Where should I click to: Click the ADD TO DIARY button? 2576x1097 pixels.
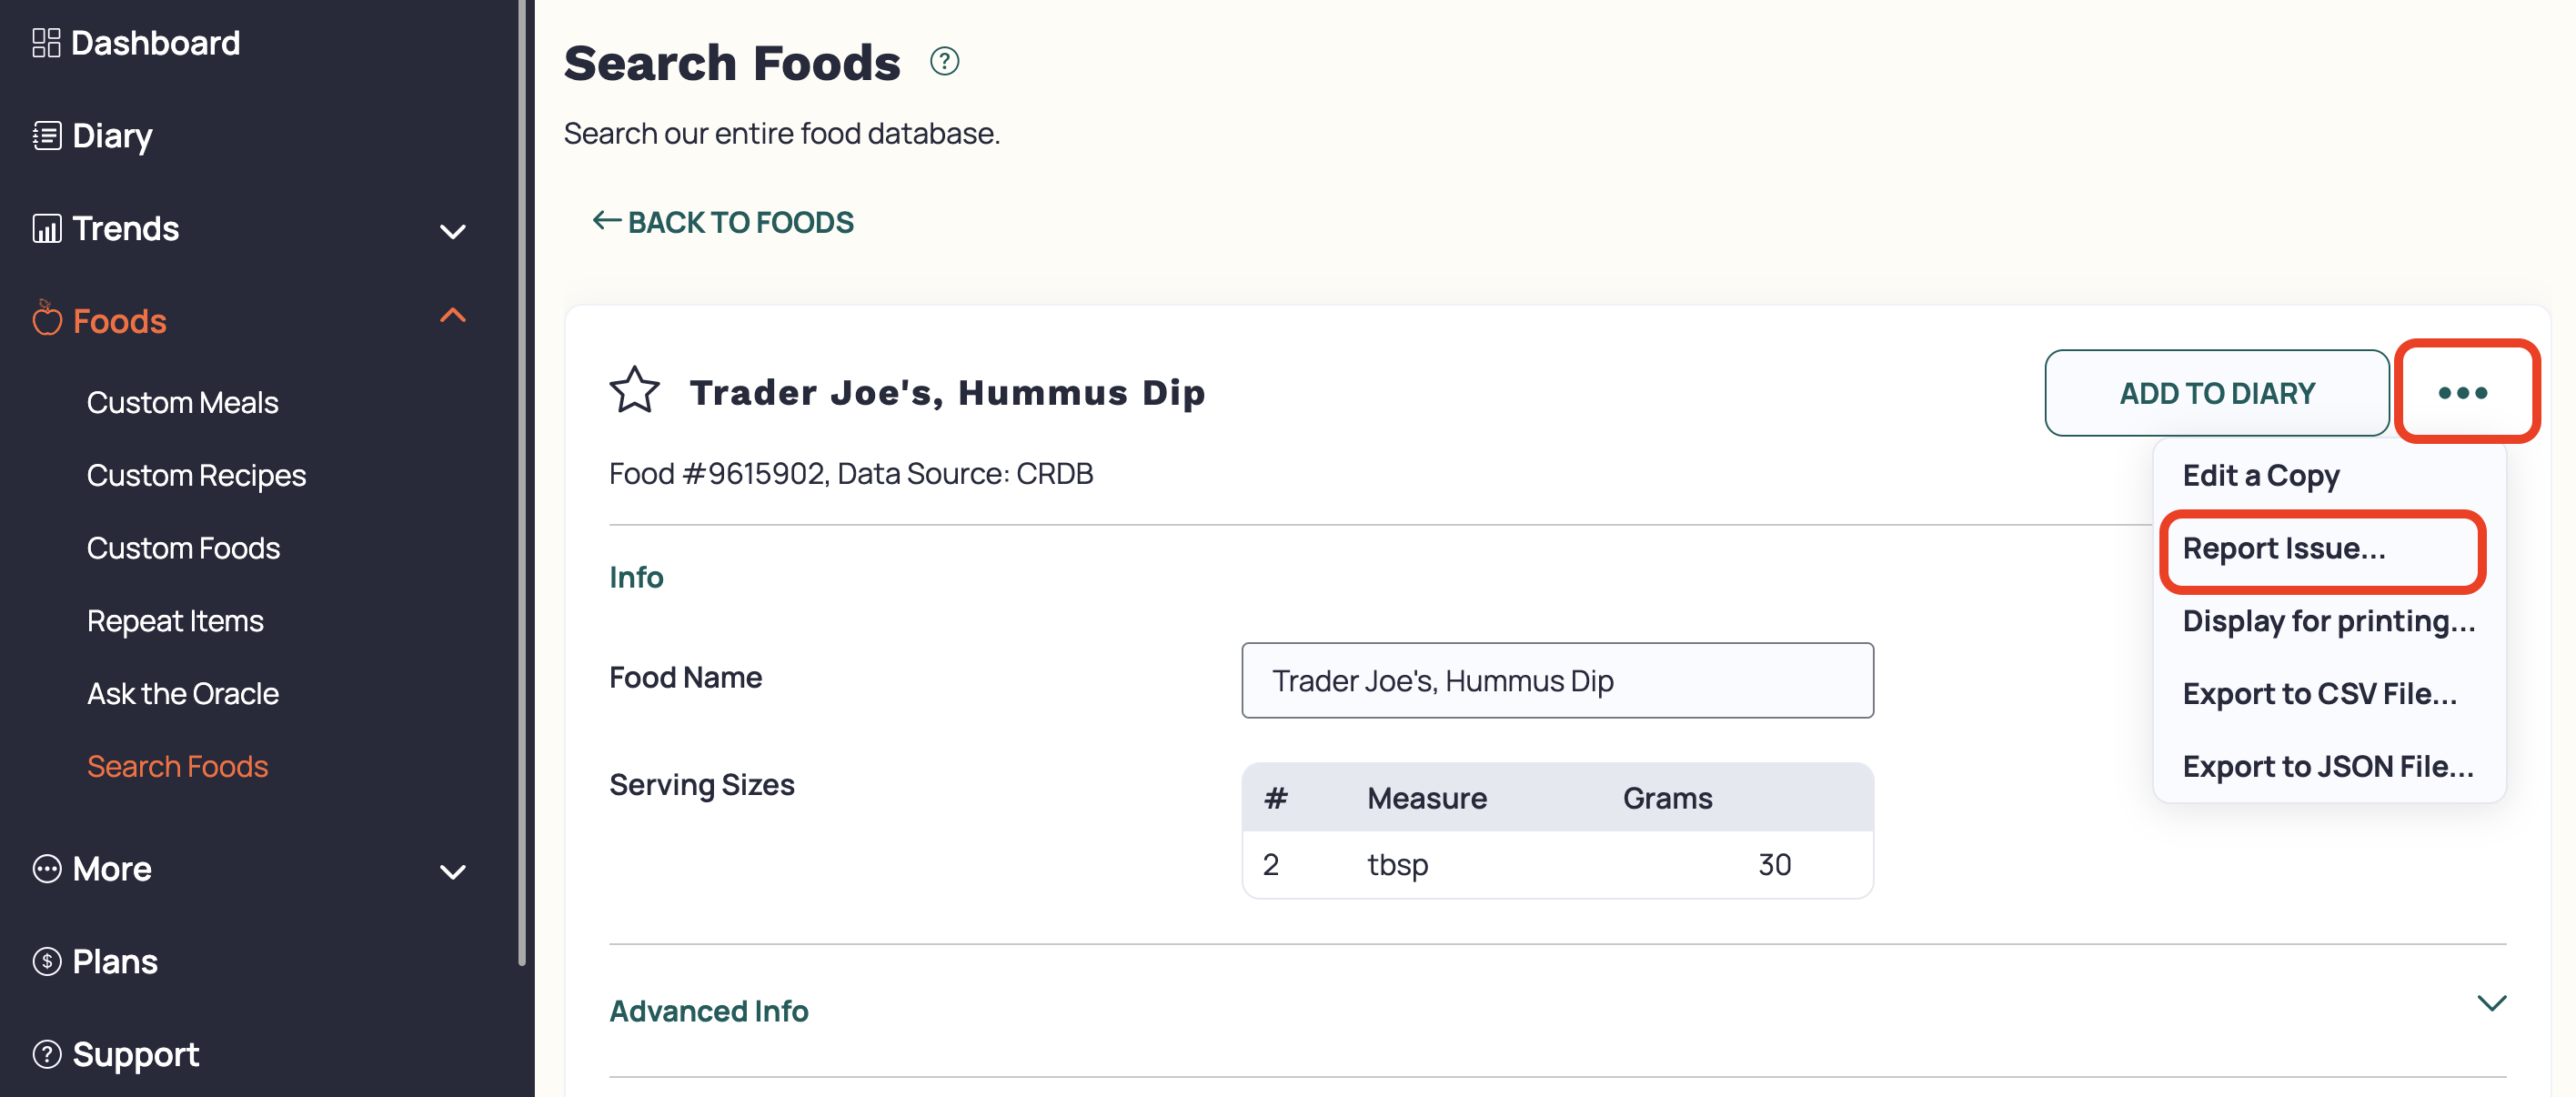(x=2216, y=393)
